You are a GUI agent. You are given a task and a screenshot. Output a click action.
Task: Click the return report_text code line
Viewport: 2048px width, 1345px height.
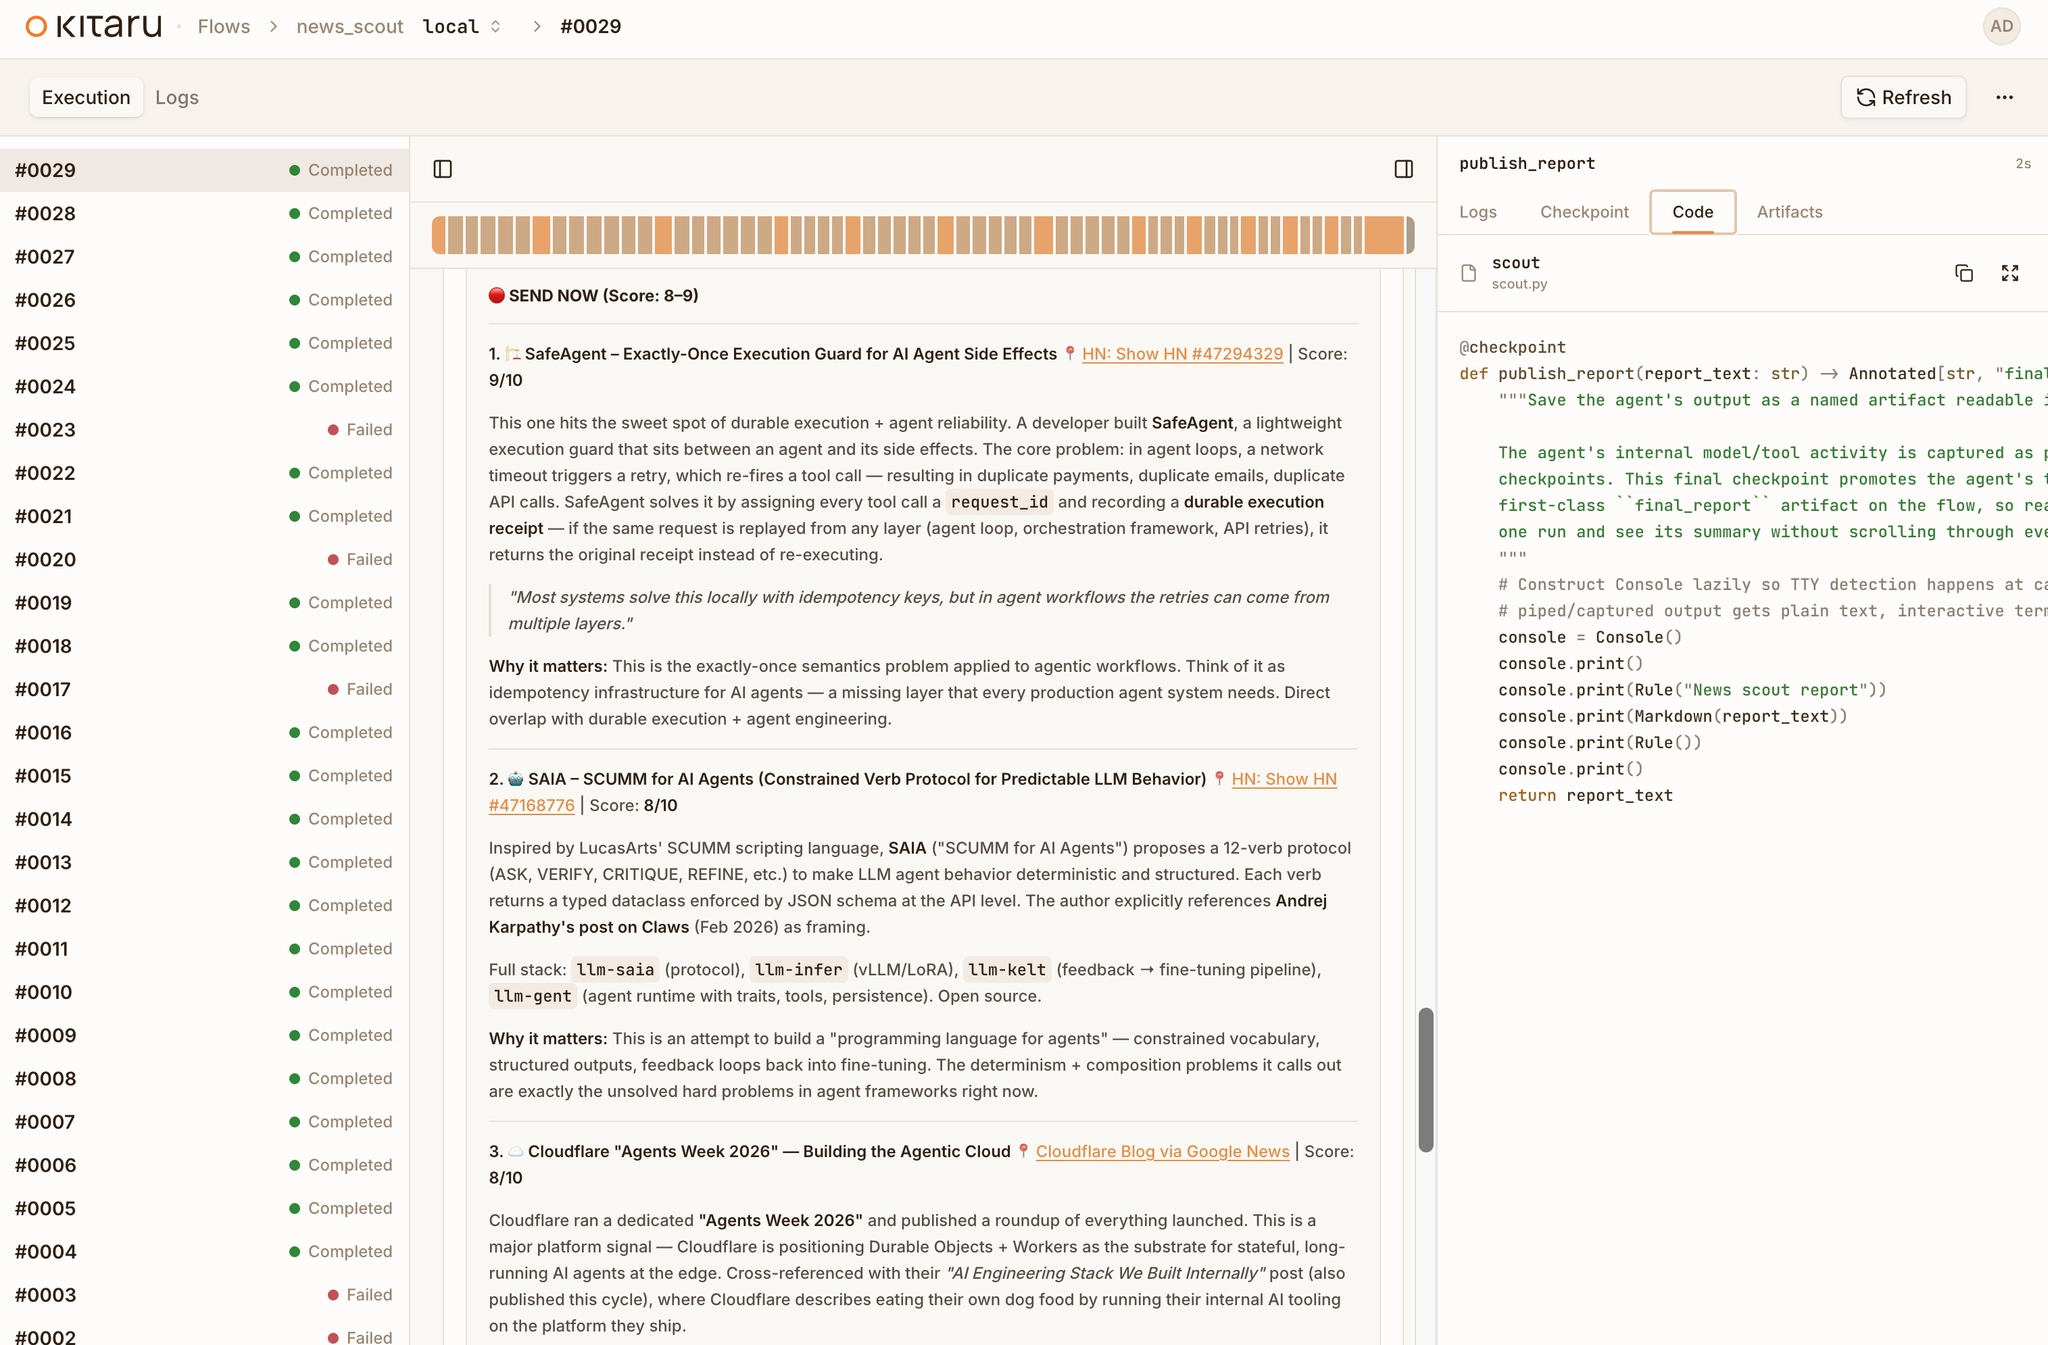tap(1585, 796)
